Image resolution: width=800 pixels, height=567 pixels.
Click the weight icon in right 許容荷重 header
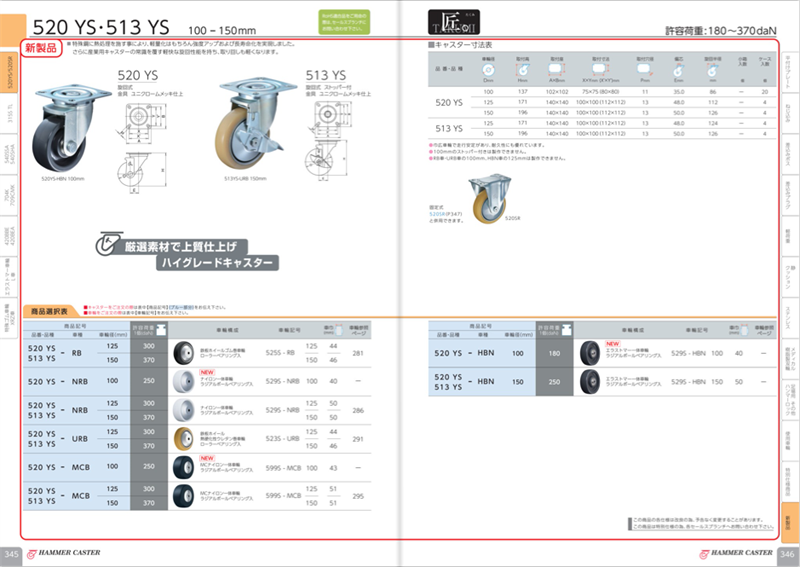coord(565,330)
